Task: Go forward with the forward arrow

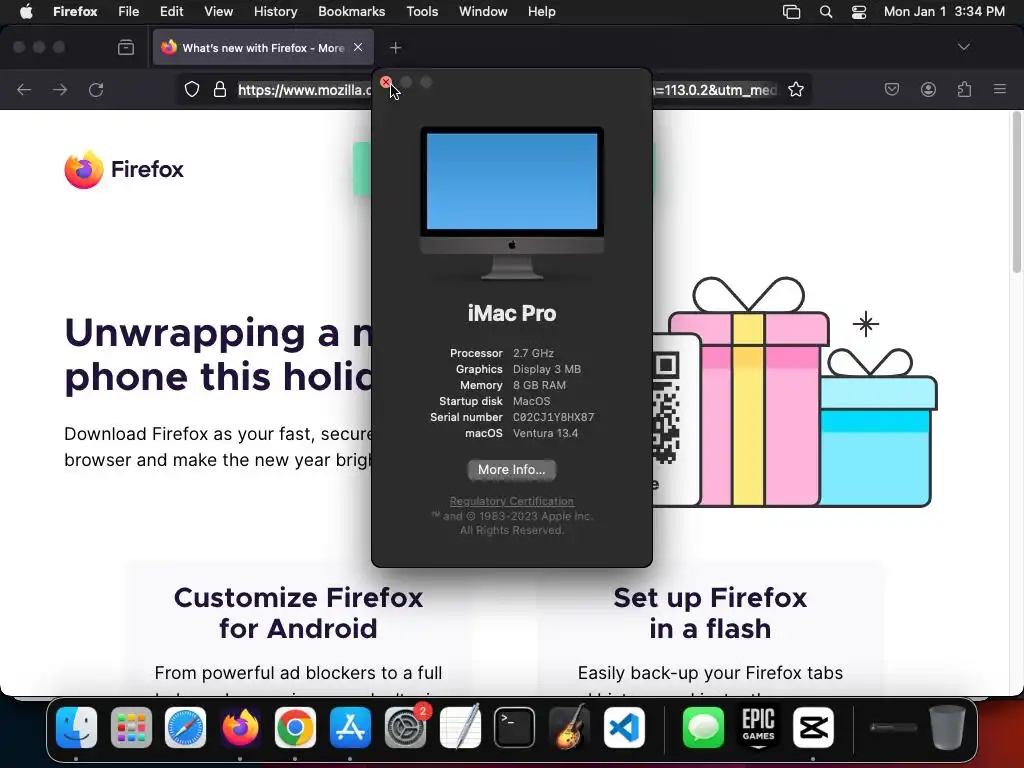Action: 60,89
